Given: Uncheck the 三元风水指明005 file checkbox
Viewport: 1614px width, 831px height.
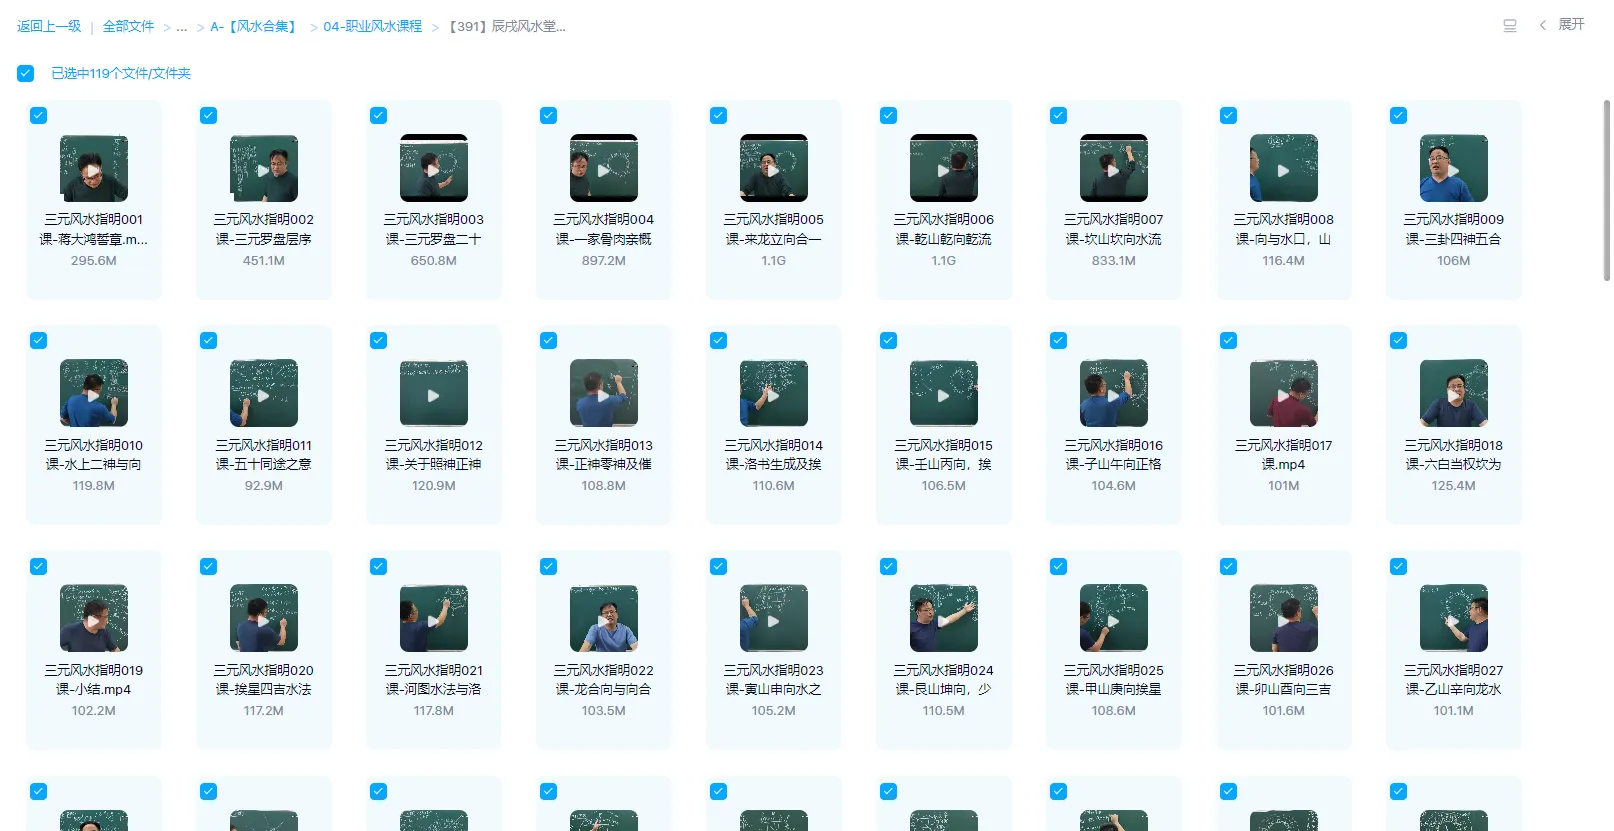Looking at the screenshot, I should pos(718,115).
